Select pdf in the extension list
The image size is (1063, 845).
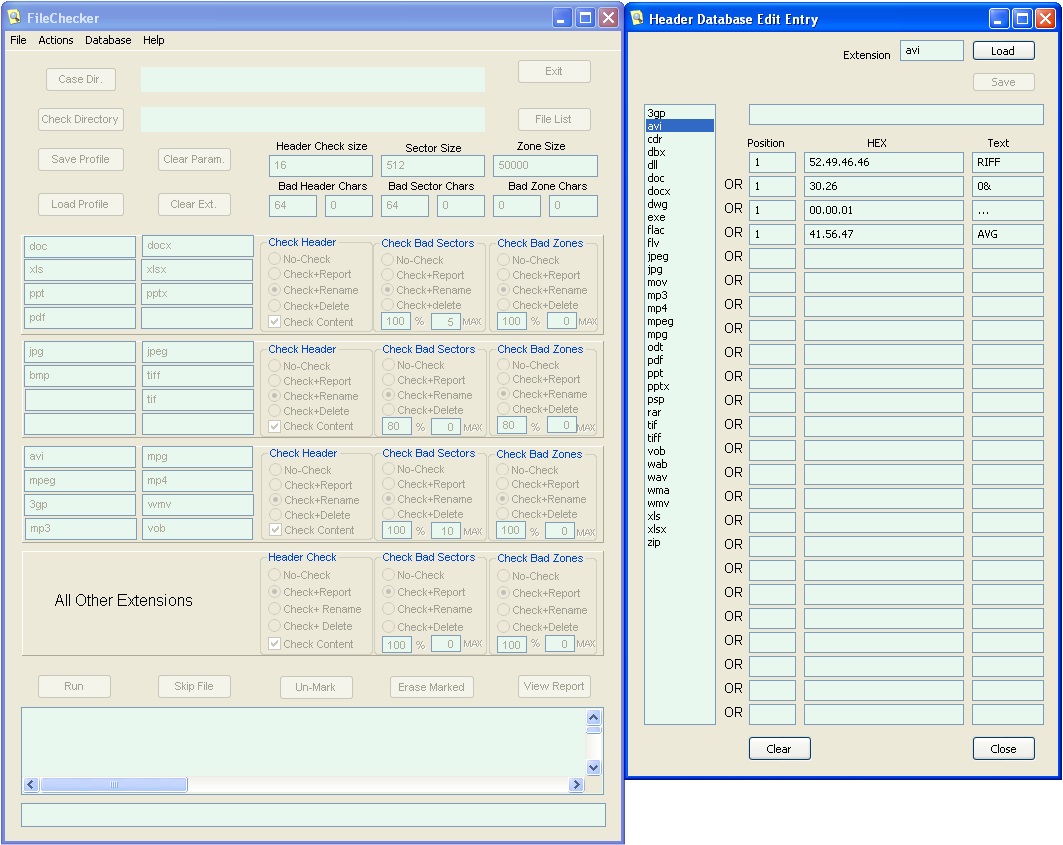(x=679, y=360)
